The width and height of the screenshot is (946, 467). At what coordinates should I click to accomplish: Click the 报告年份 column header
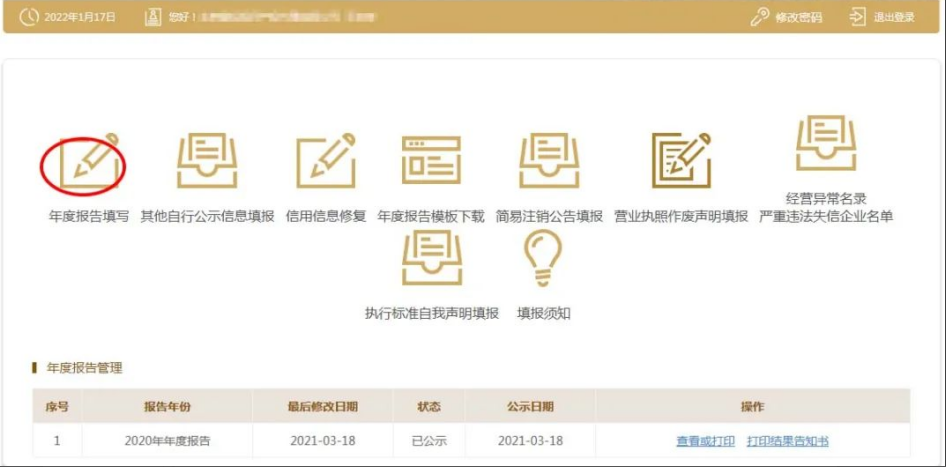click(167, 407)
